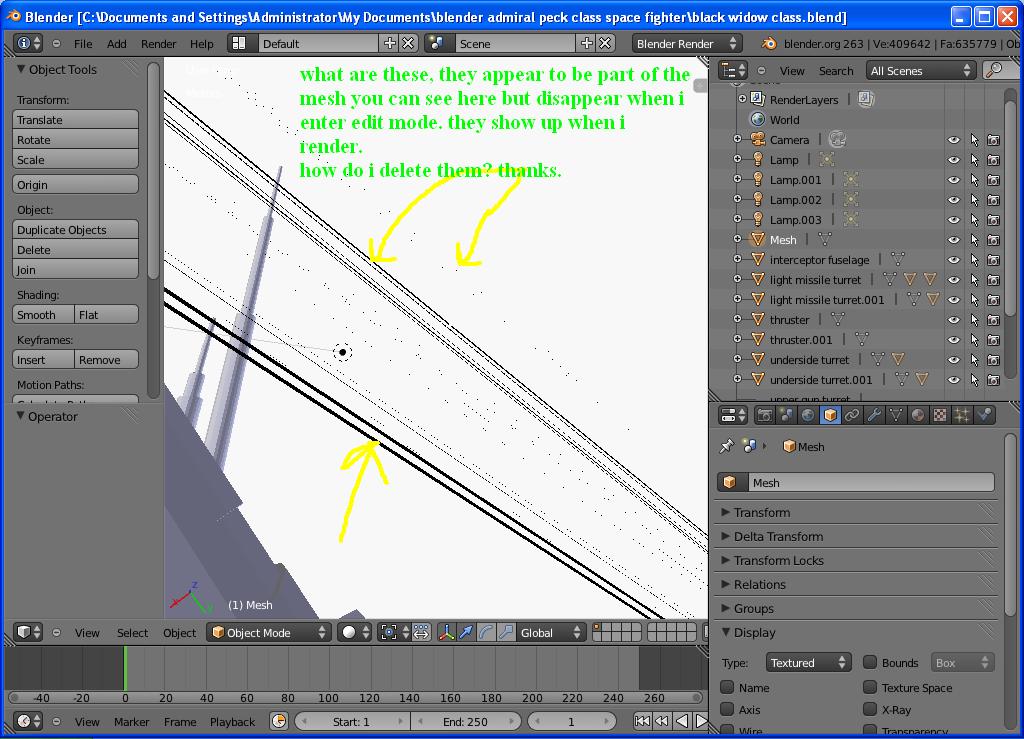
Task: Click the End: 250 frame field
Action: coord(466,721)
